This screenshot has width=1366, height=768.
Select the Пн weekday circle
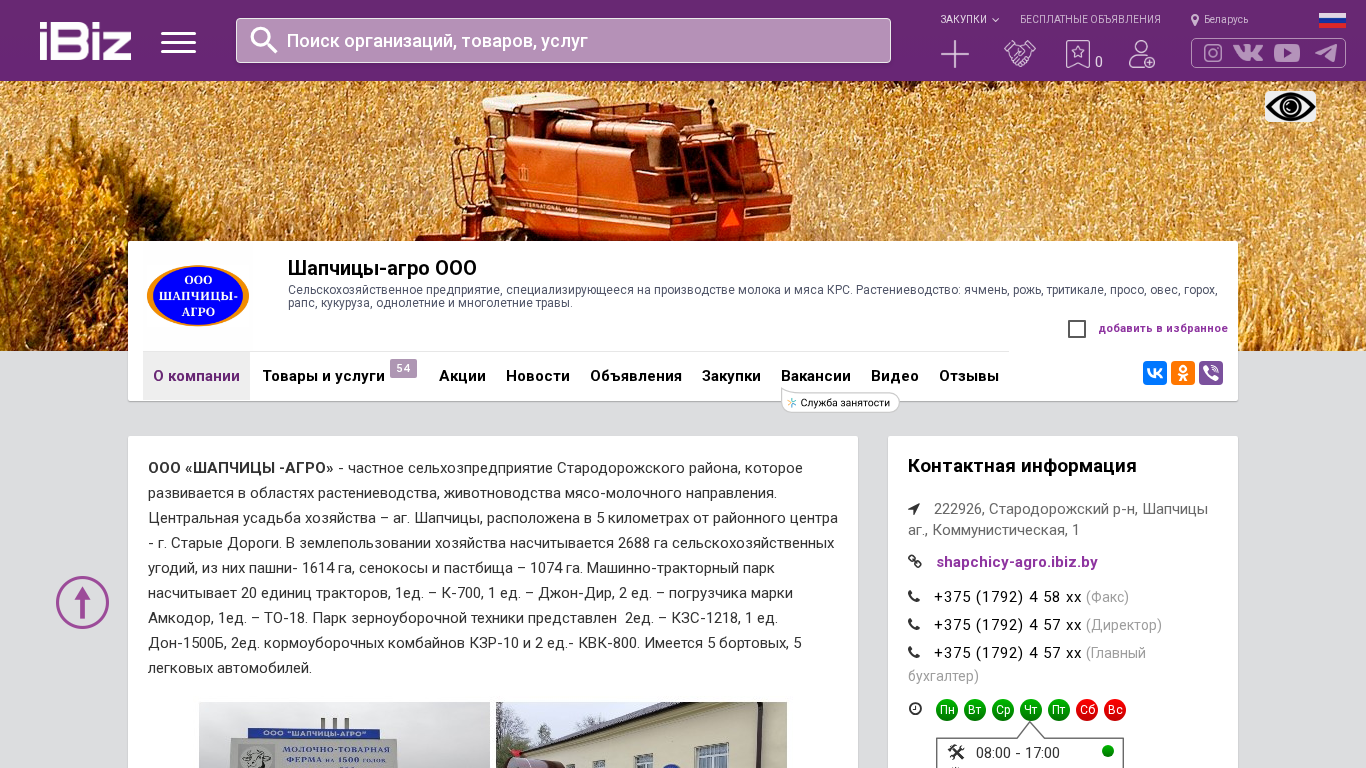pyautogui.click(x=947, y=710)
